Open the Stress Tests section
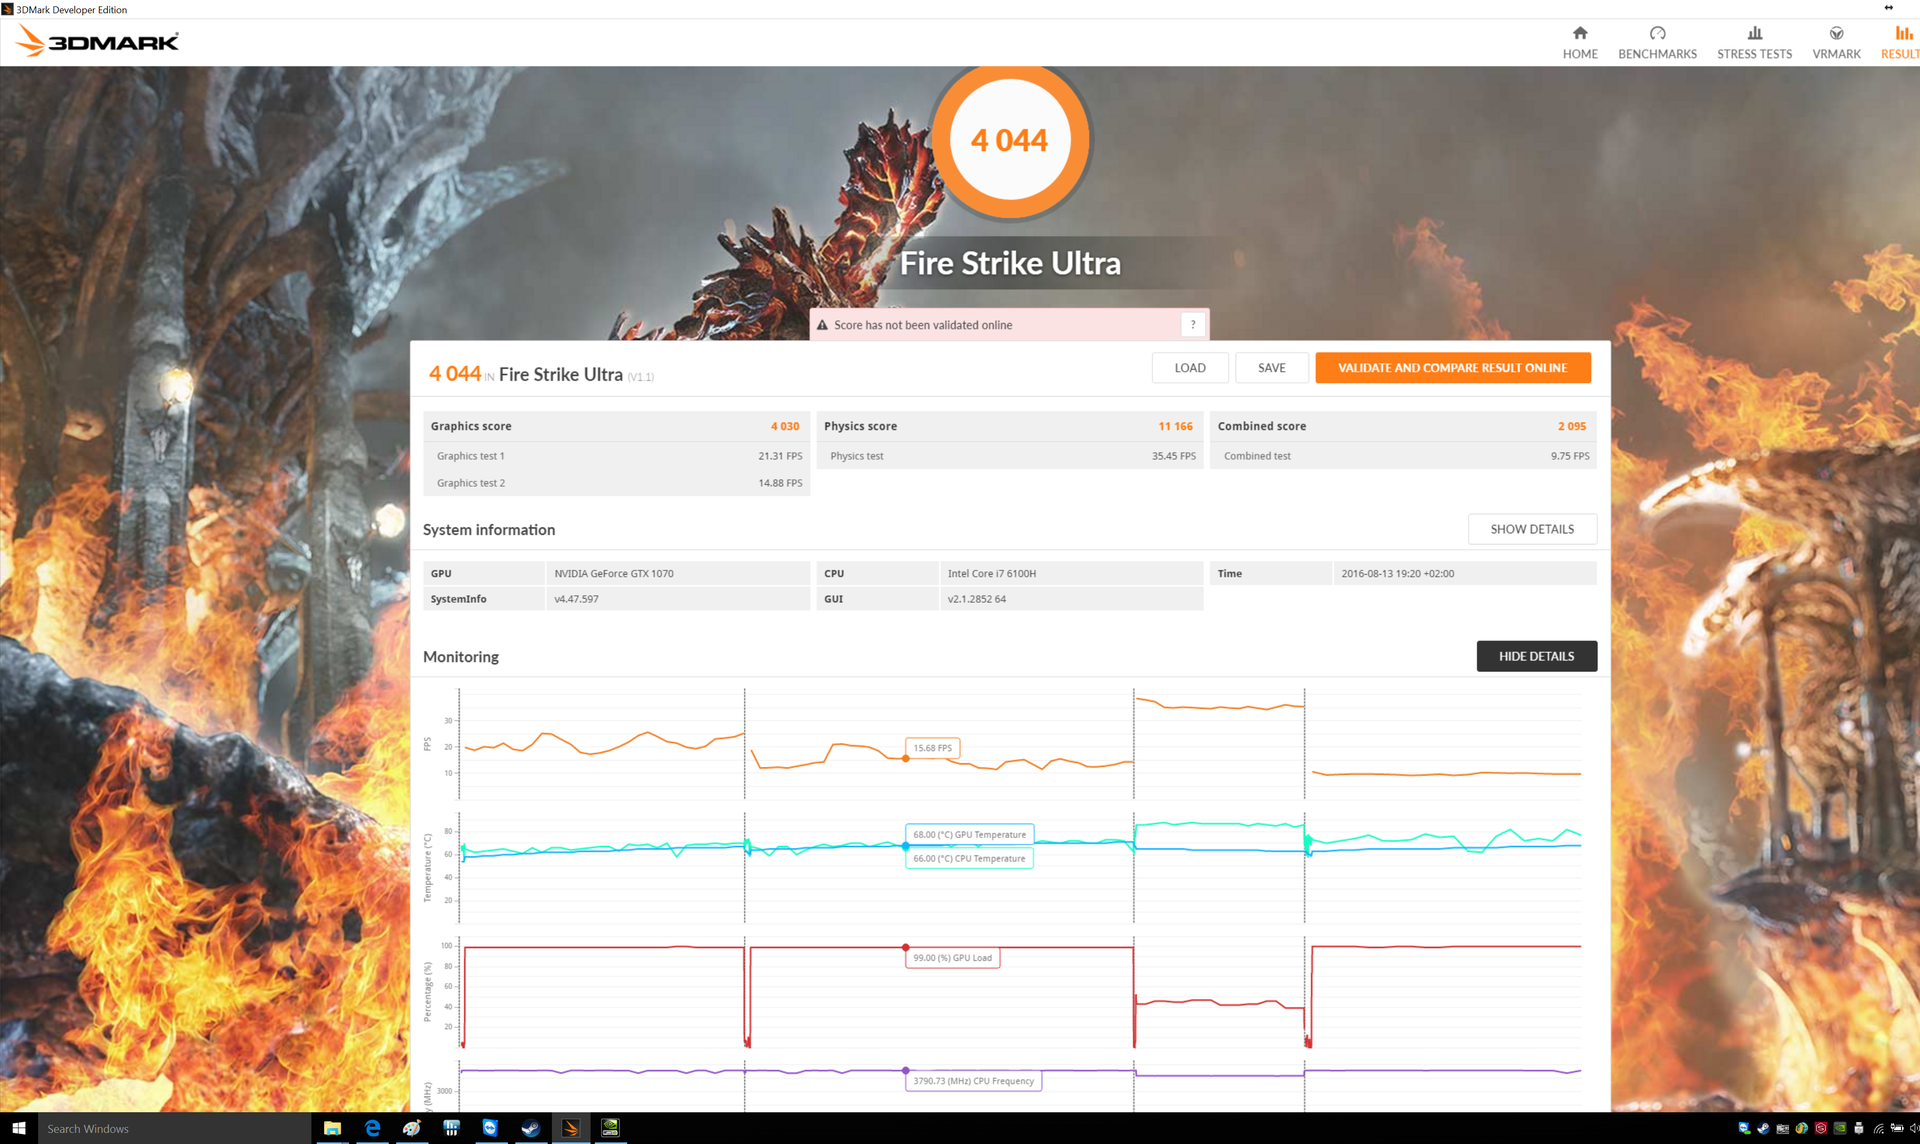 pos(1754,42)
